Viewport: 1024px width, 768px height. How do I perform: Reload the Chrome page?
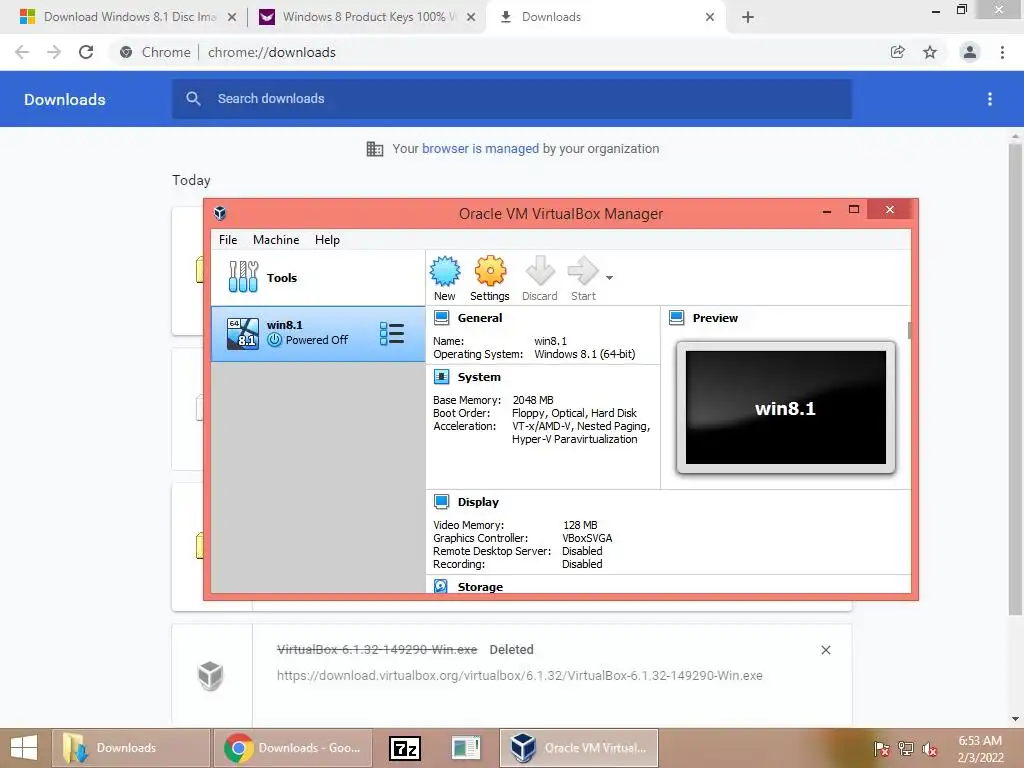(86, 52)
